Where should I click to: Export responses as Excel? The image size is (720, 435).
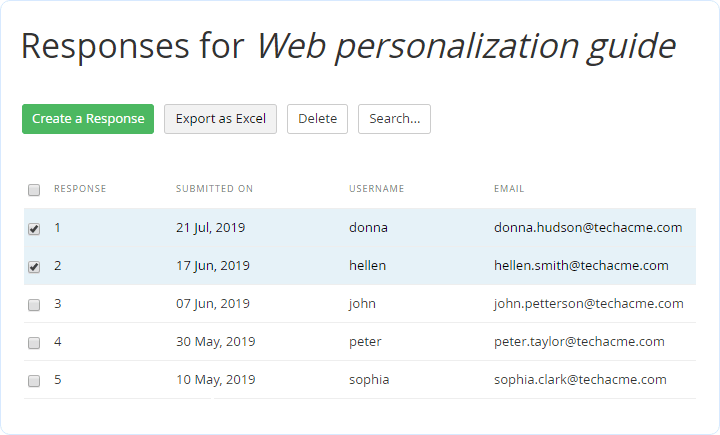click(220, 119)
